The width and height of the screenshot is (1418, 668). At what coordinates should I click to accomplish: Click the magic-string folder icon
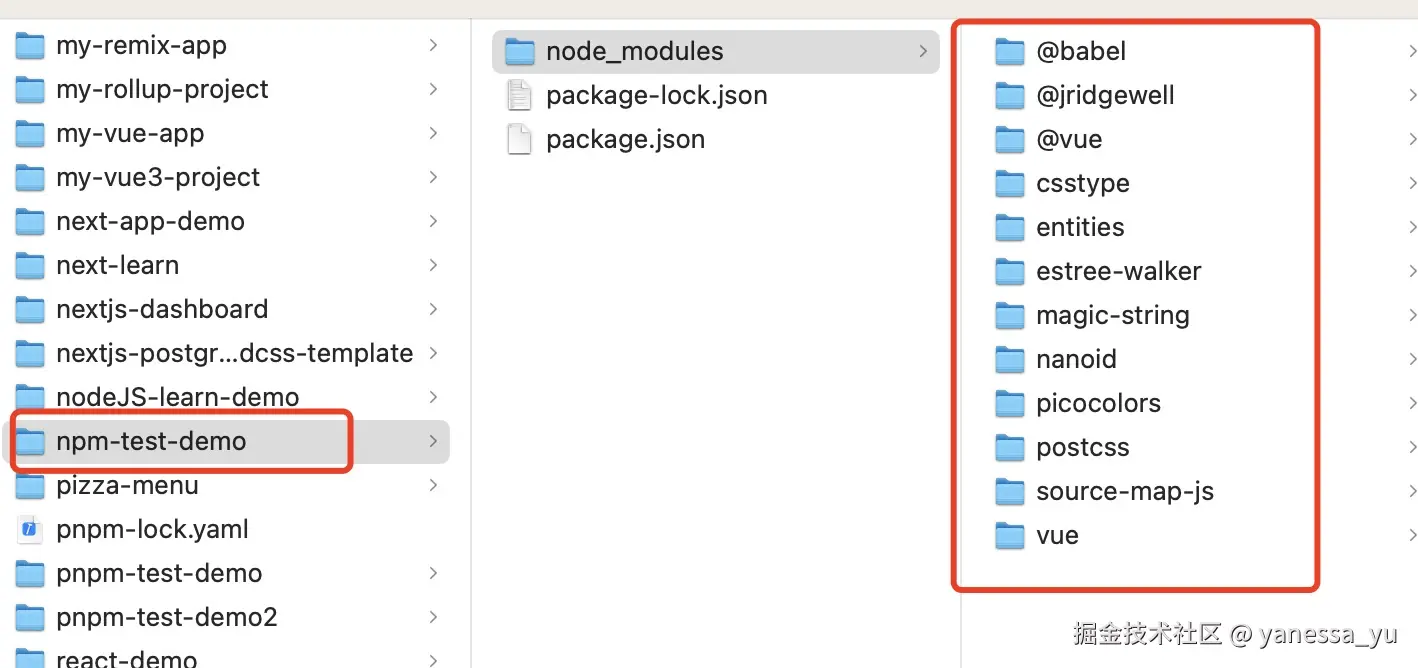[x=1010, y=315]
